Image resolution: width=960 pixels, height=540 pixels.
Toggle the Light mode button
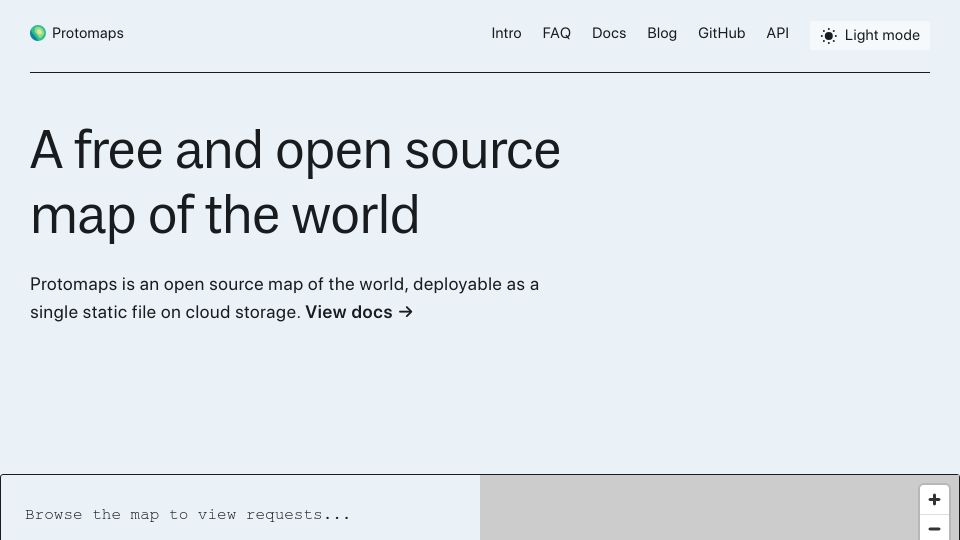click(869, 36)
